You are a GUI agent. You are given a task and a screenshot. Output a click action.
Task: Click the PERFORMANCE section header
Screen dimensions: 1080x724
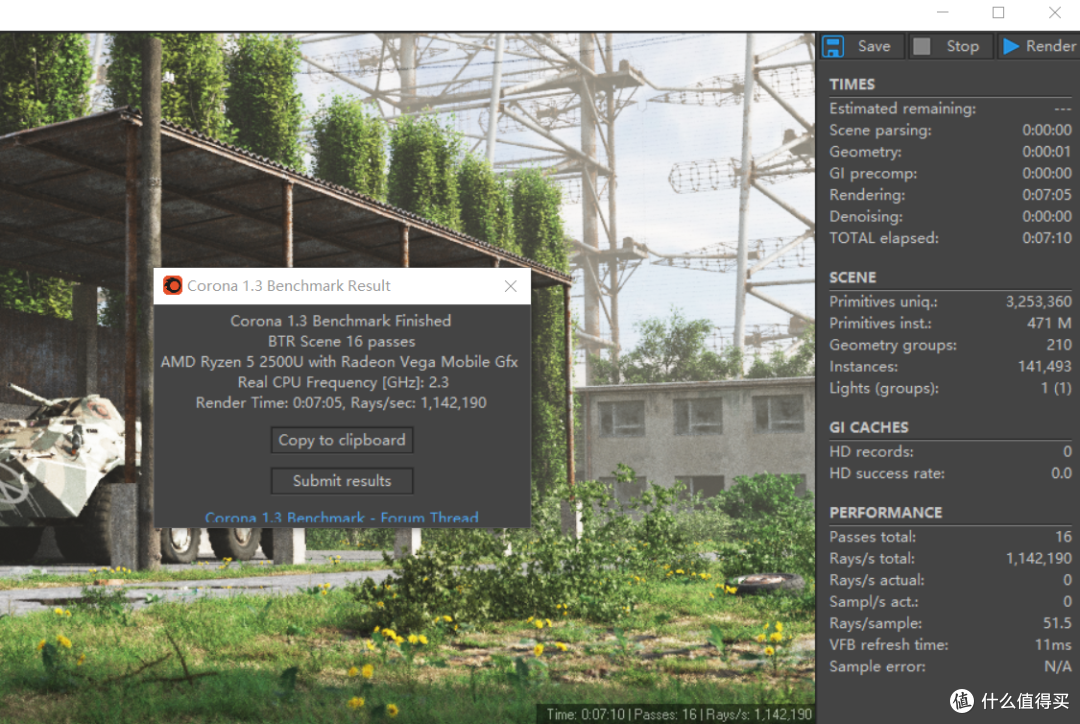tap(886, 513)
